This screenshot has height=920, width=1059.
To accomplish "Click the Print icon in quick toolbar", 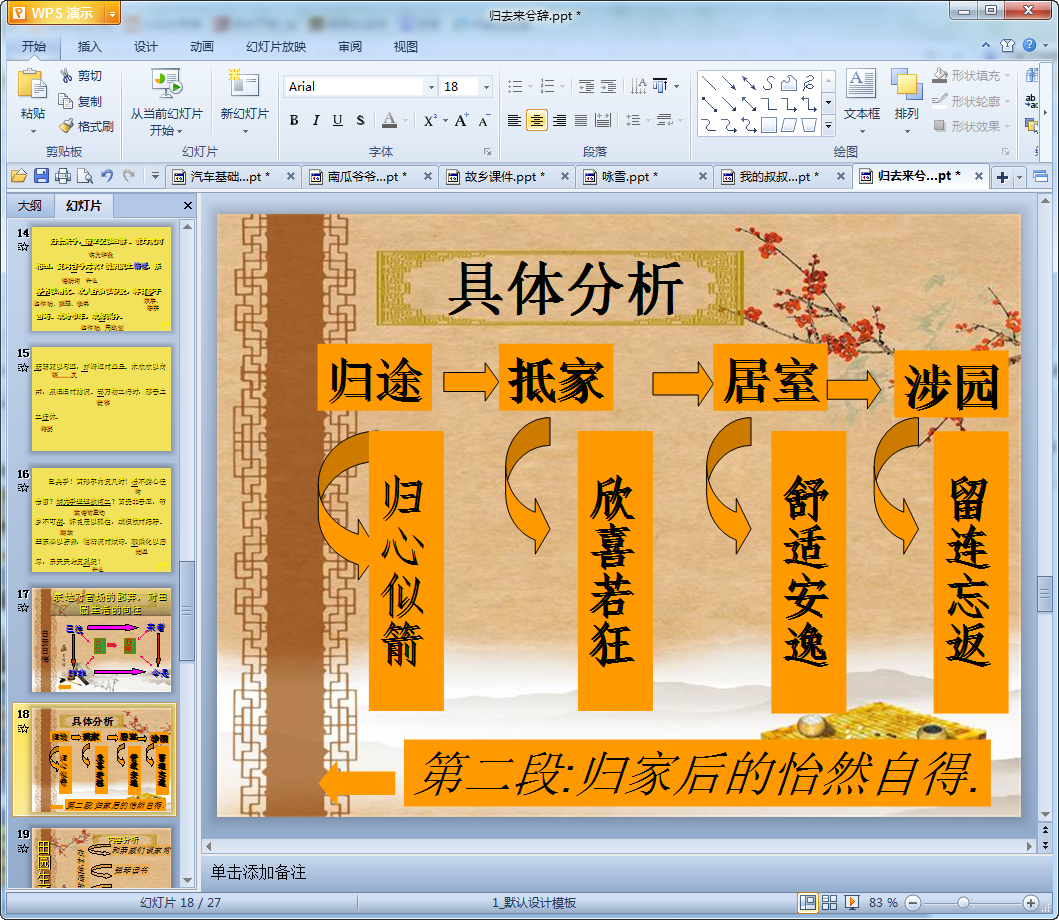I will [x=63, y=176].
